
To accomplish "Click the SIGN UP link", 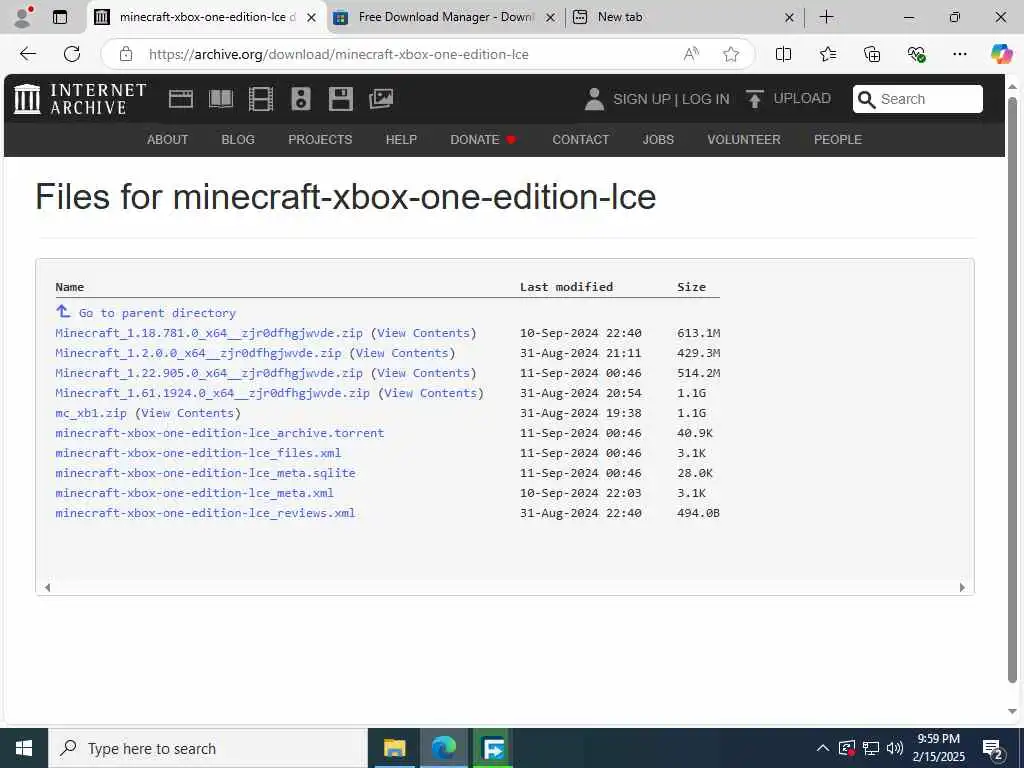I will tap(641, 99).
